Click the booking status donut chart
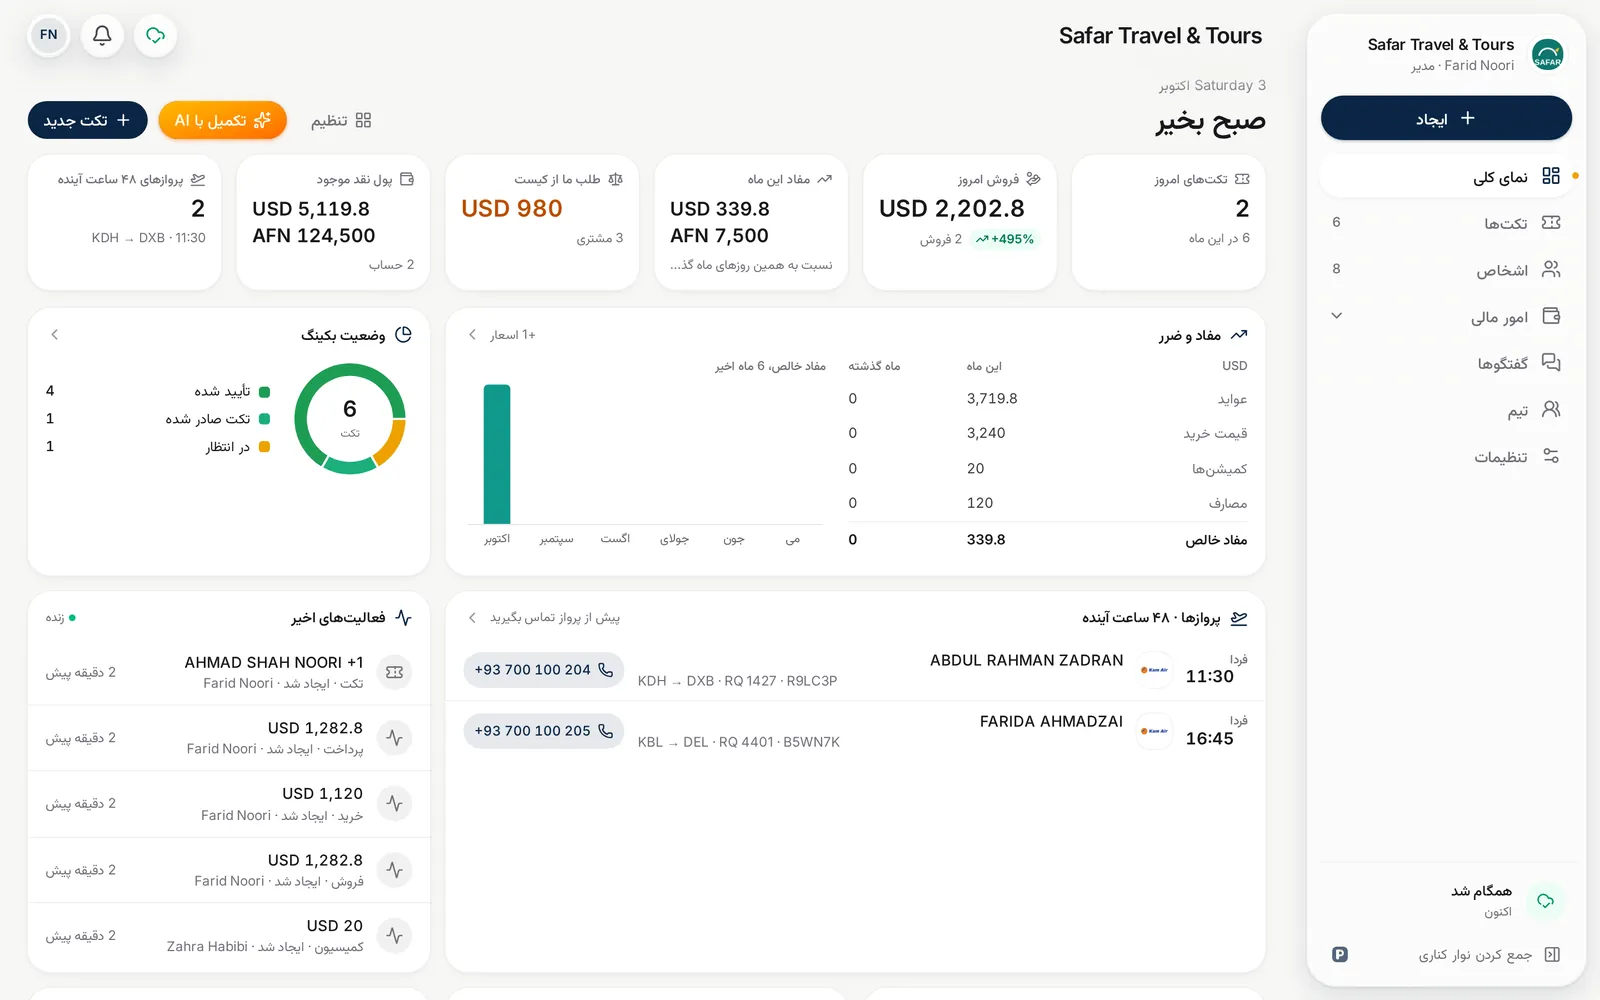The height and width of the screenshot is (1000, 1600). pos(350,418)
